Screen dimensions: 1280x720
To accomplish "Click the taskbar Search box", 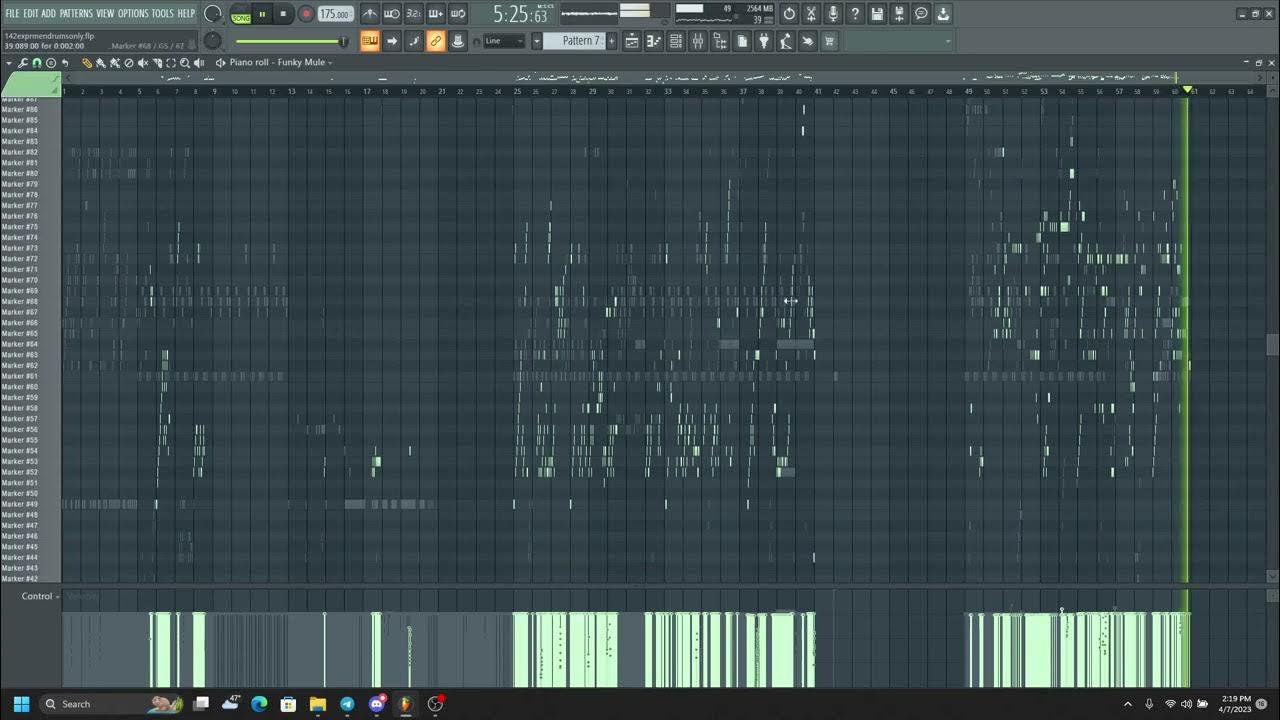I will coord(112,704).
